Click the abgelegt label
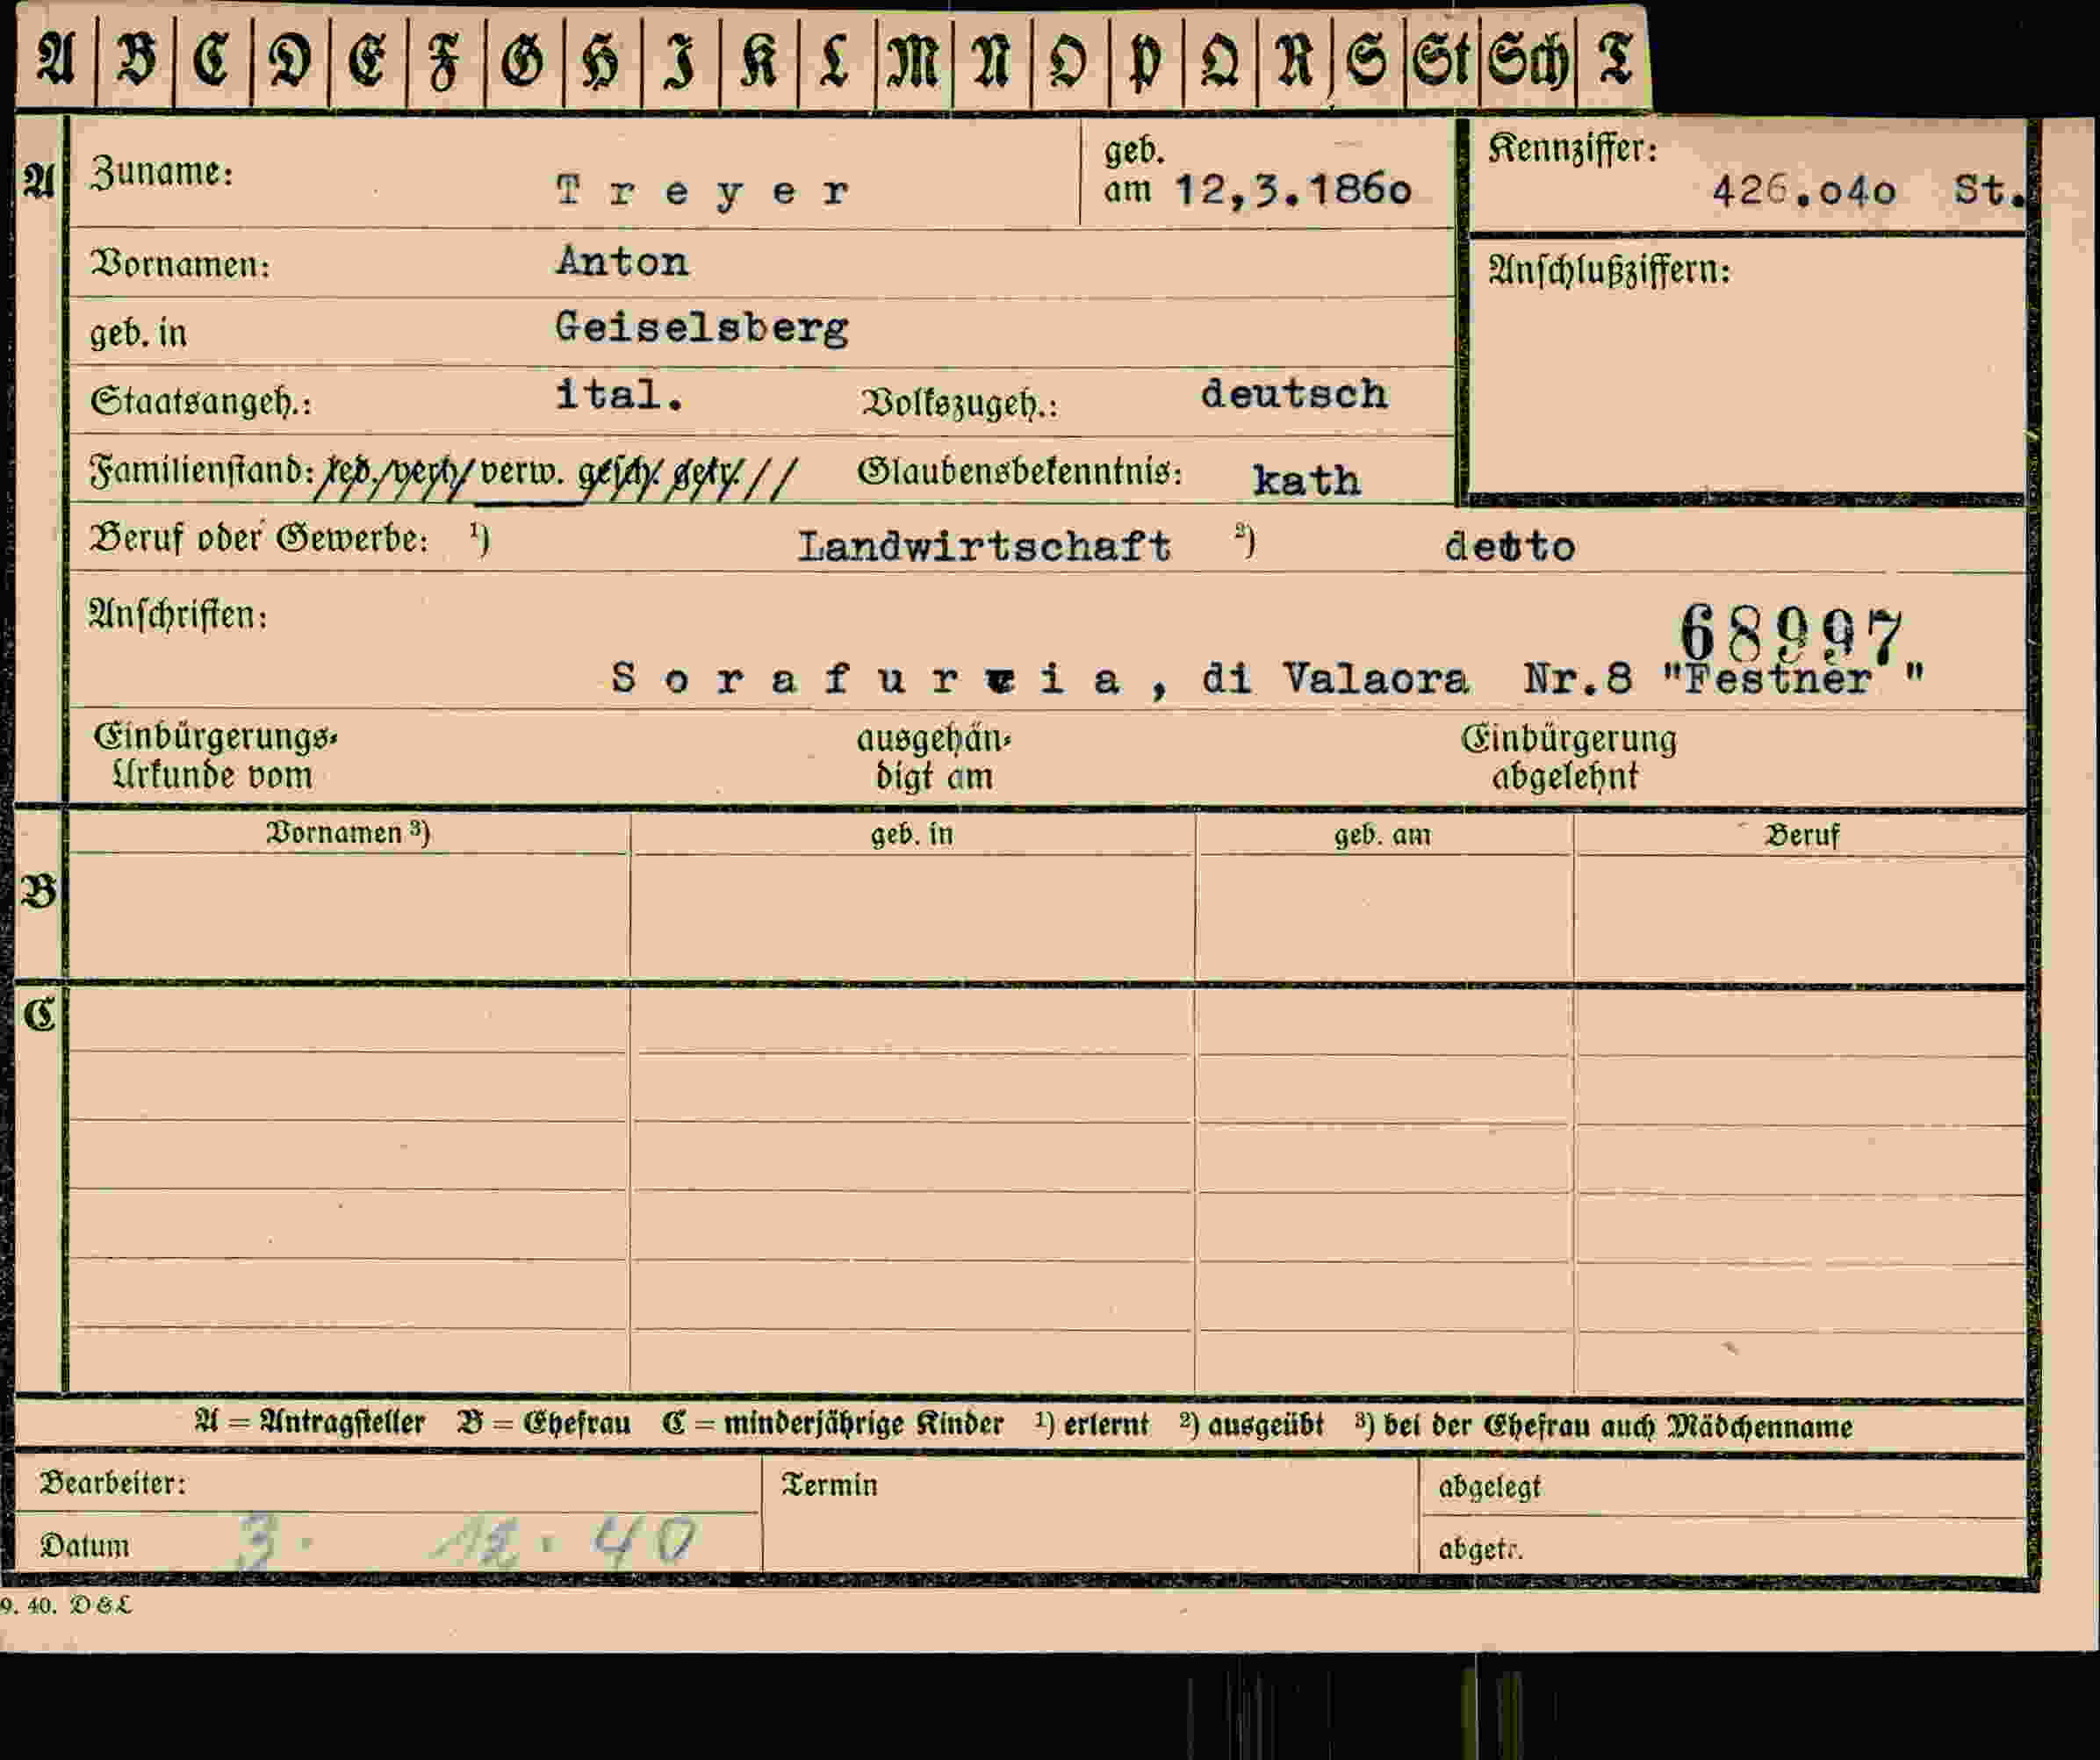 click(x=1490, y=1488)
